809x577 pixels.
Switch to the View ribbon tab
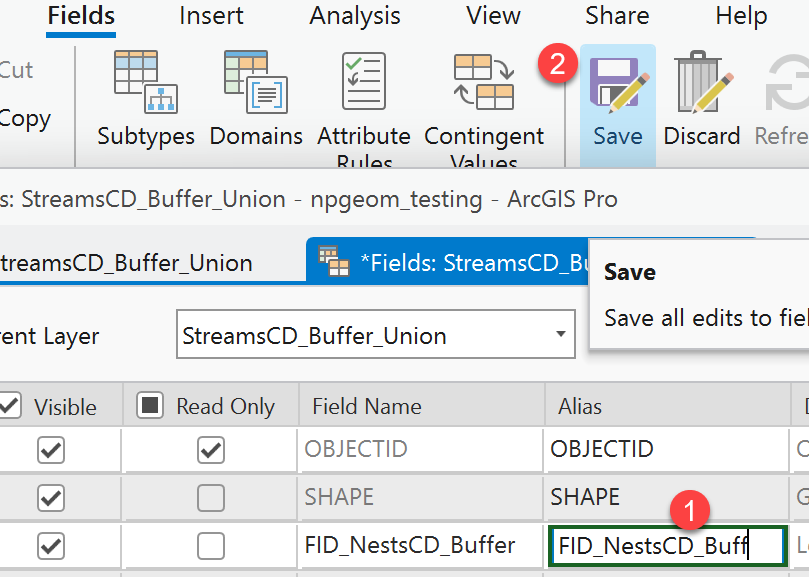[x=491, y=16]
